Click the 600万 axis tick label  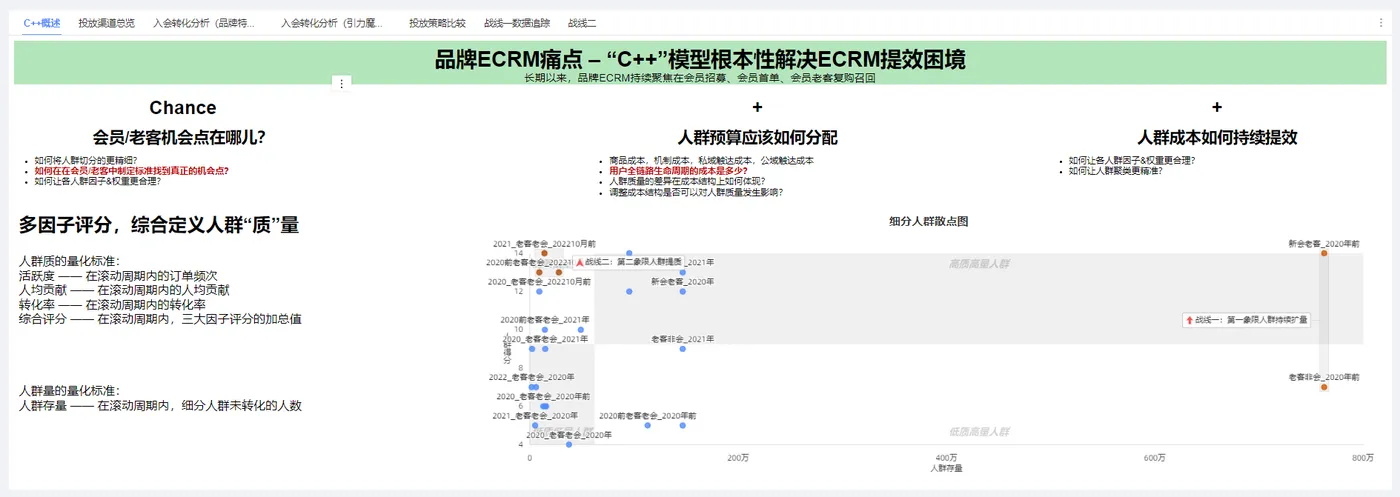(1154, 457)
